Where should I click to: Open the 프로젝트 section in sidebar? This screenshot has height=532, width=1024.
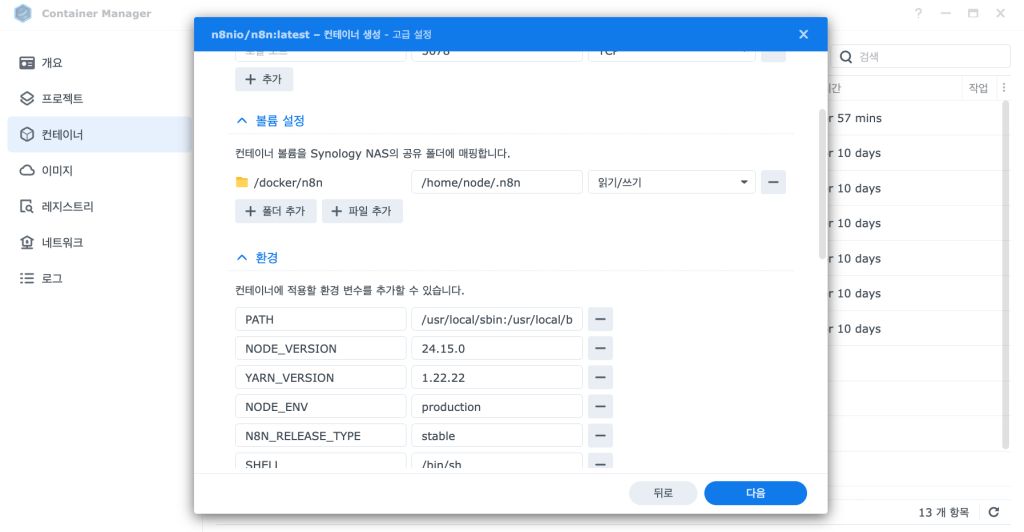(99, 99)
